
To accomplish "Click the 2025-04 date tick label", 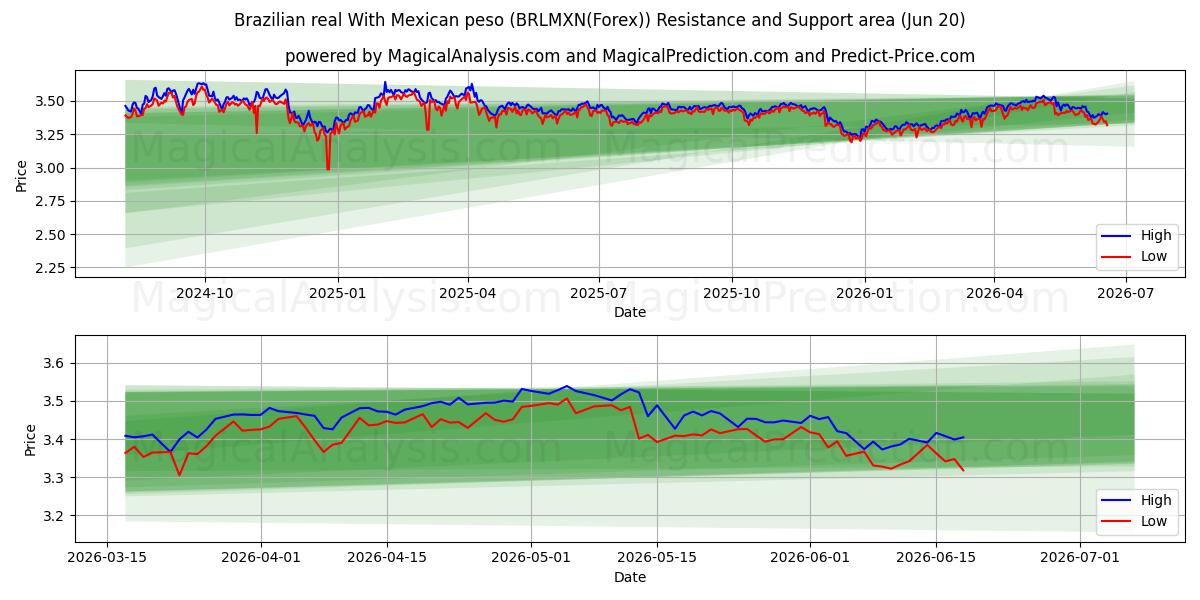I will click(x=468, y=293).
